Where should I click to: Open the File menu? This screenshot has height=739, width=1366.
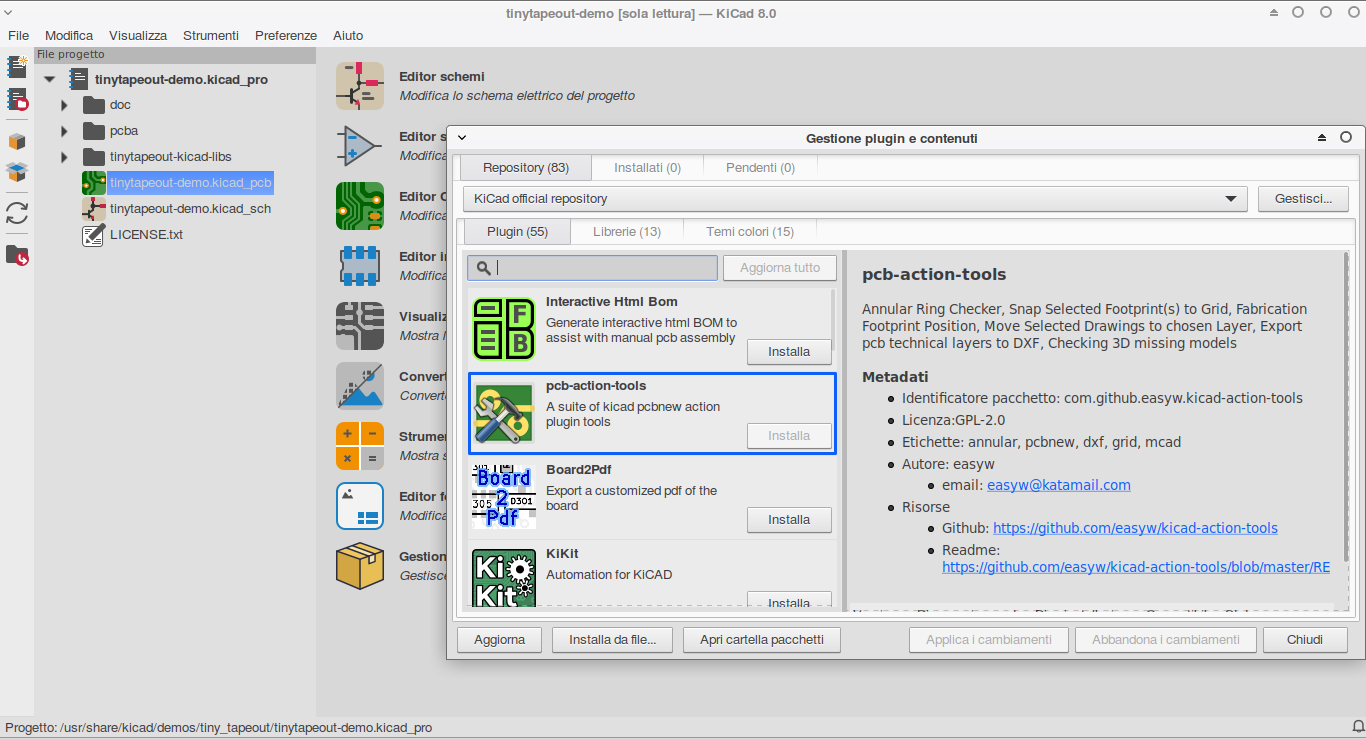(19, 35)
